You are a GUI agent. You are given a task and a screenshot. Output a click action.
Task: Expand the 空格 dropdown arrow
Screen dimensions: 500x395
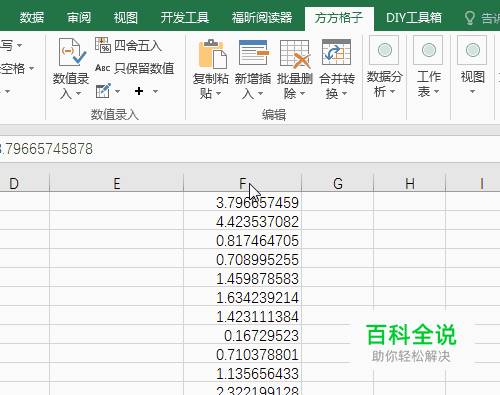[x=31, y=68]
